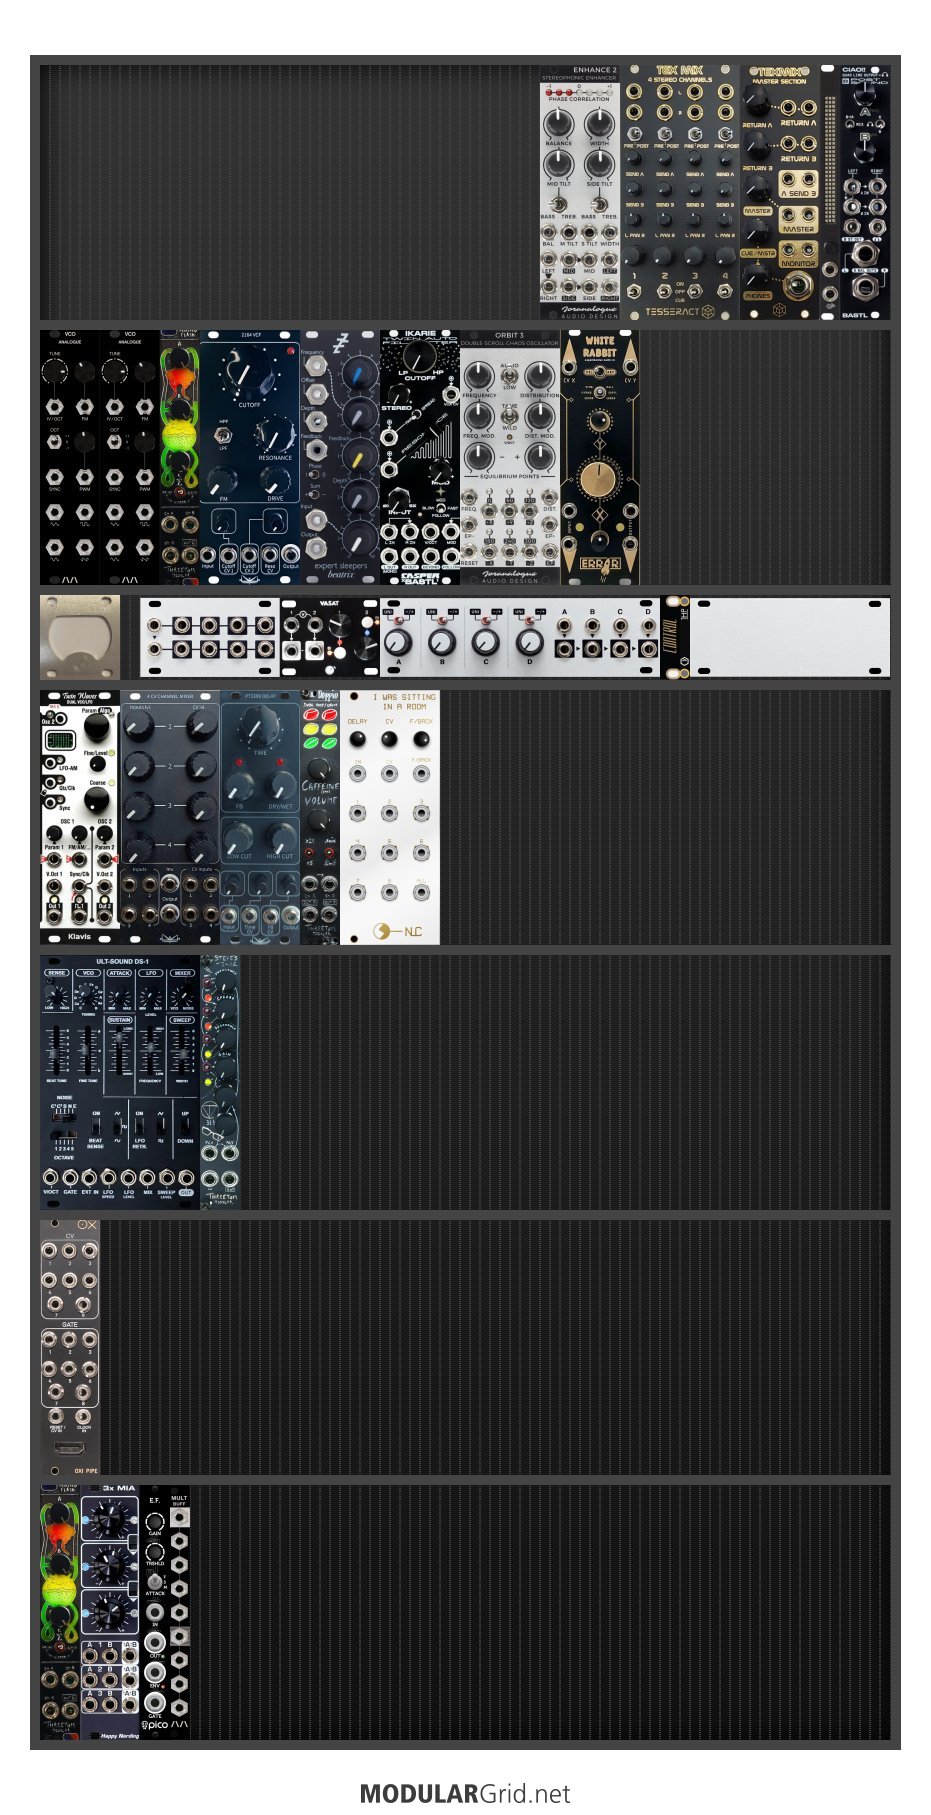Toggle the Beat Sense ON switch on DS-1
931x1815 pixels.
point(96,1126)
